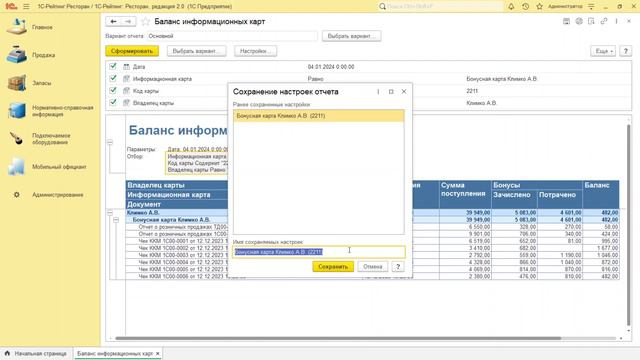Click Дата value 04.01.2024 0:00:00
Image resolution: width=640 pixels, height=360 pixels.
point(331,67)
